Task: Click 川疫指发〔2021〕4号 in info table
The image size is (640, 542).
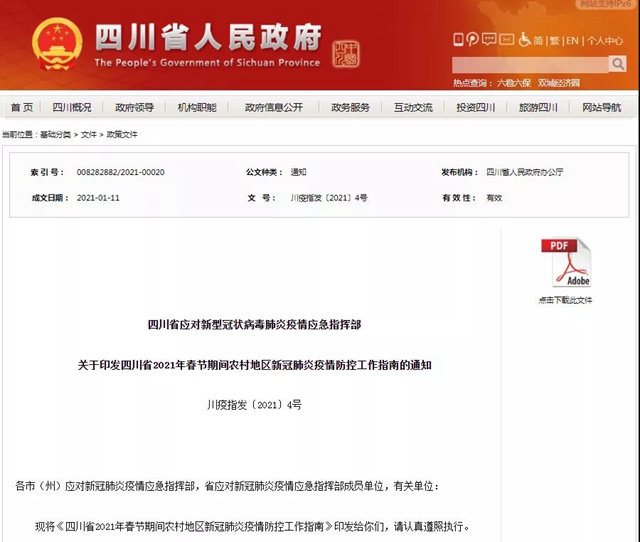Action: pos(329,198)
